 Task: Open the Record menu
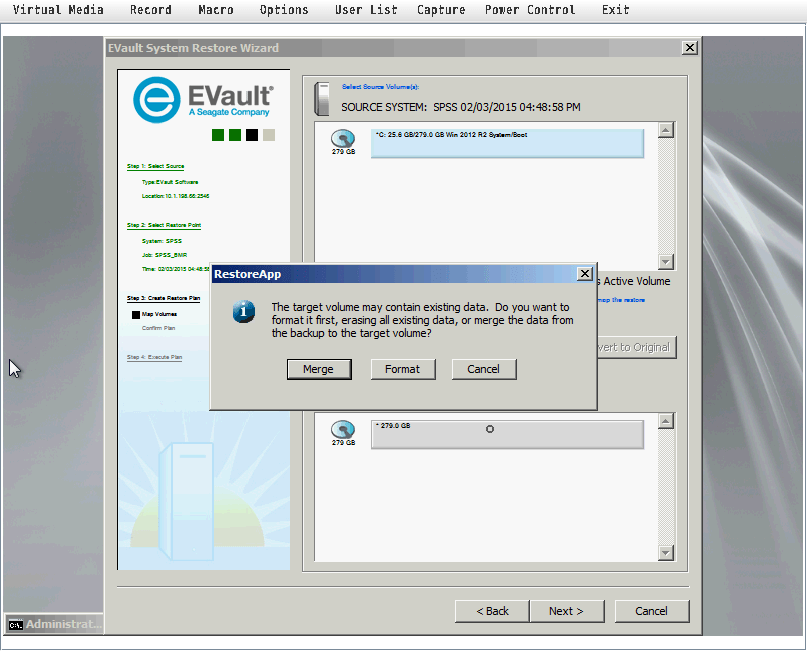pyautogui.click(x=151, y=10)
